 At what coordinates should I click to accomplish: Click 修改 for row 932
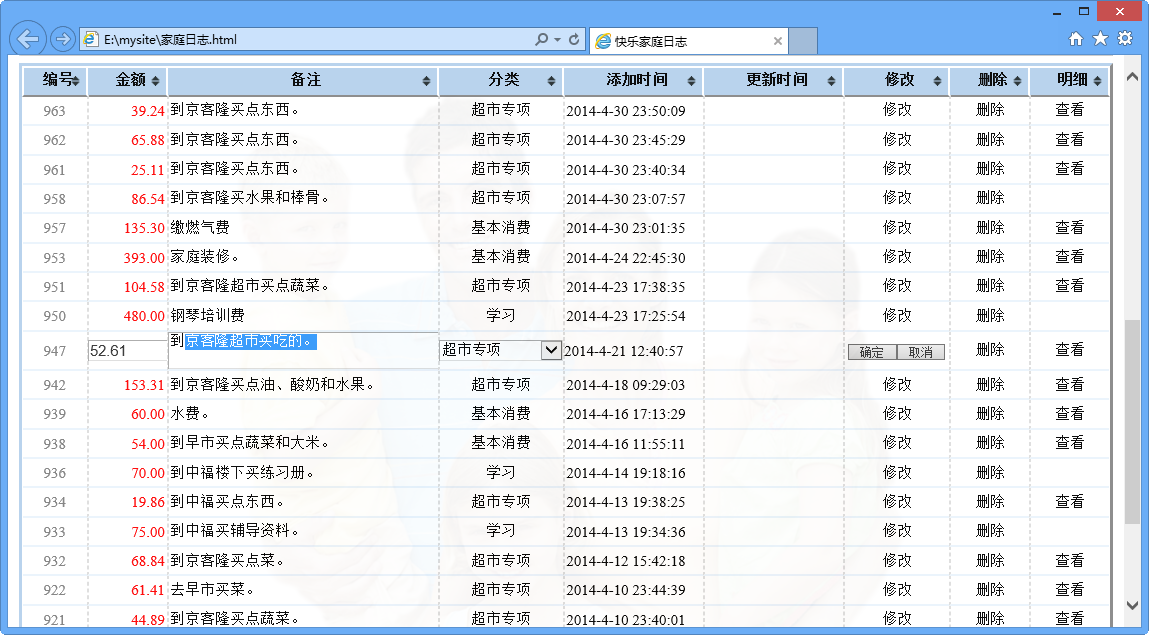pos(897,560)
